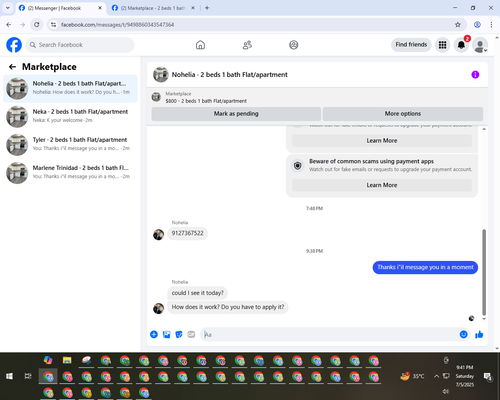The height and width of the screenshot is (400, 500).
Task: Focus the message text field
Action: pos(330,334)
